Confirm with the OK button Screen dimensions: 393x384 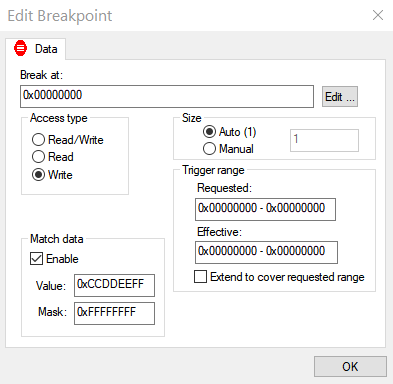coord(350,367)
